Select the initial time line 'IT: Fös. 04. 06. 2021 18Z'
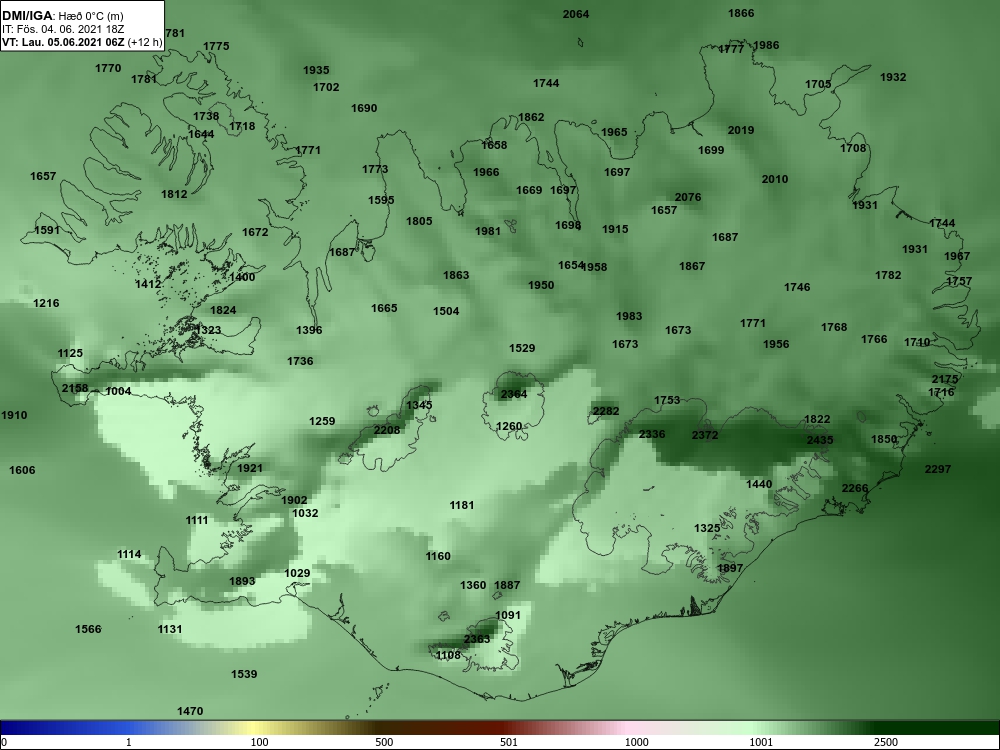 click(x=62, y=29)
